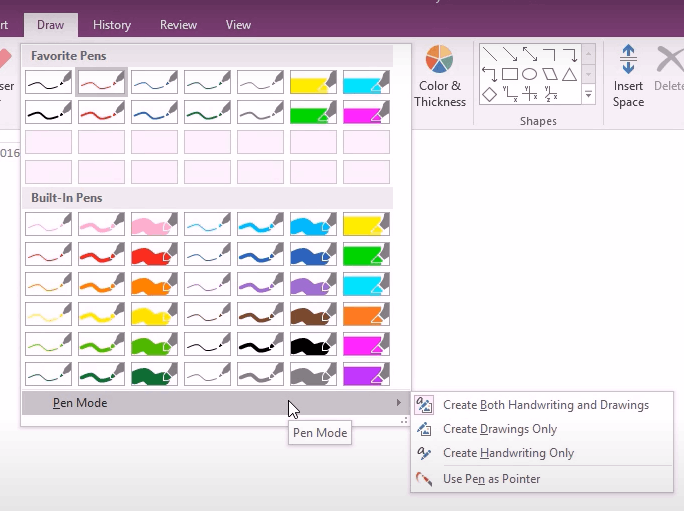
Task: Pick thick green favorite pen
Action: tap(207, 112)
